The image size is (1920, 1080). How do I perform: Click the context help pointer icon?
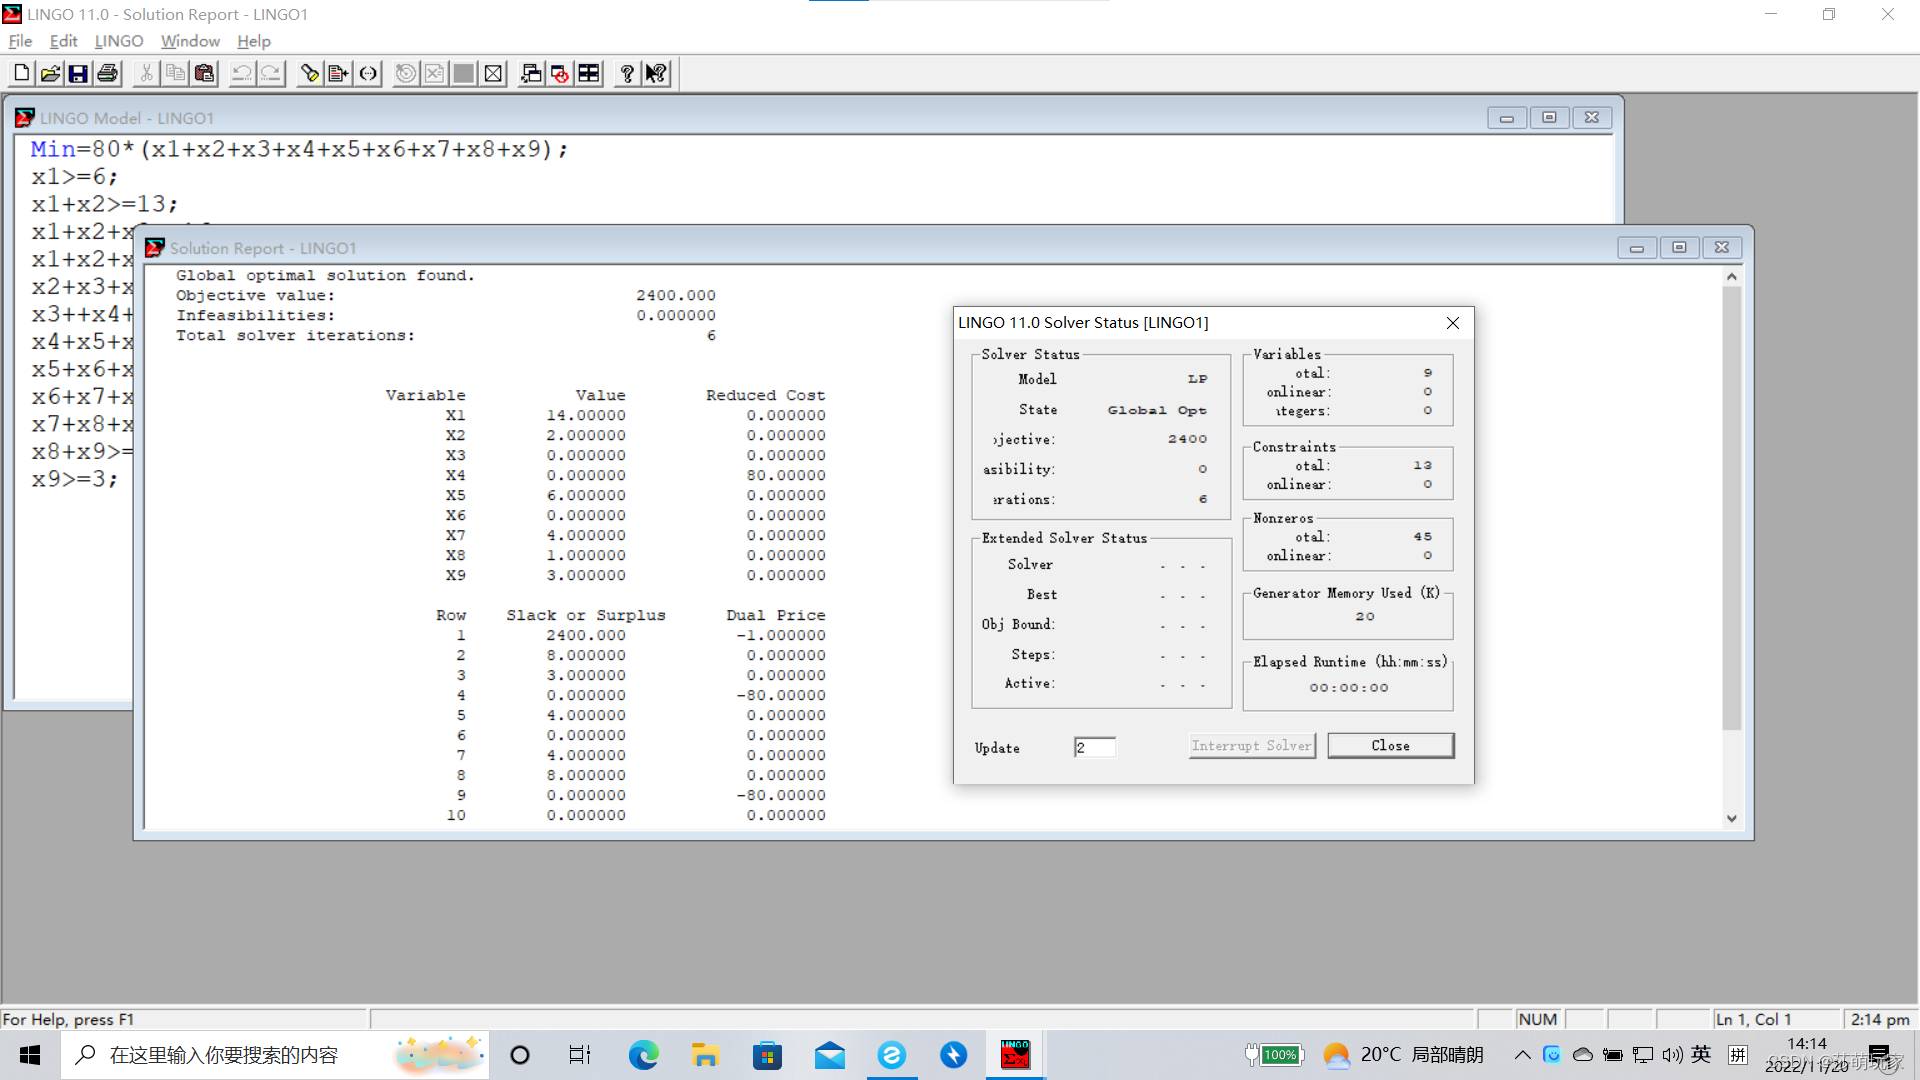click(x=656, y=73)
